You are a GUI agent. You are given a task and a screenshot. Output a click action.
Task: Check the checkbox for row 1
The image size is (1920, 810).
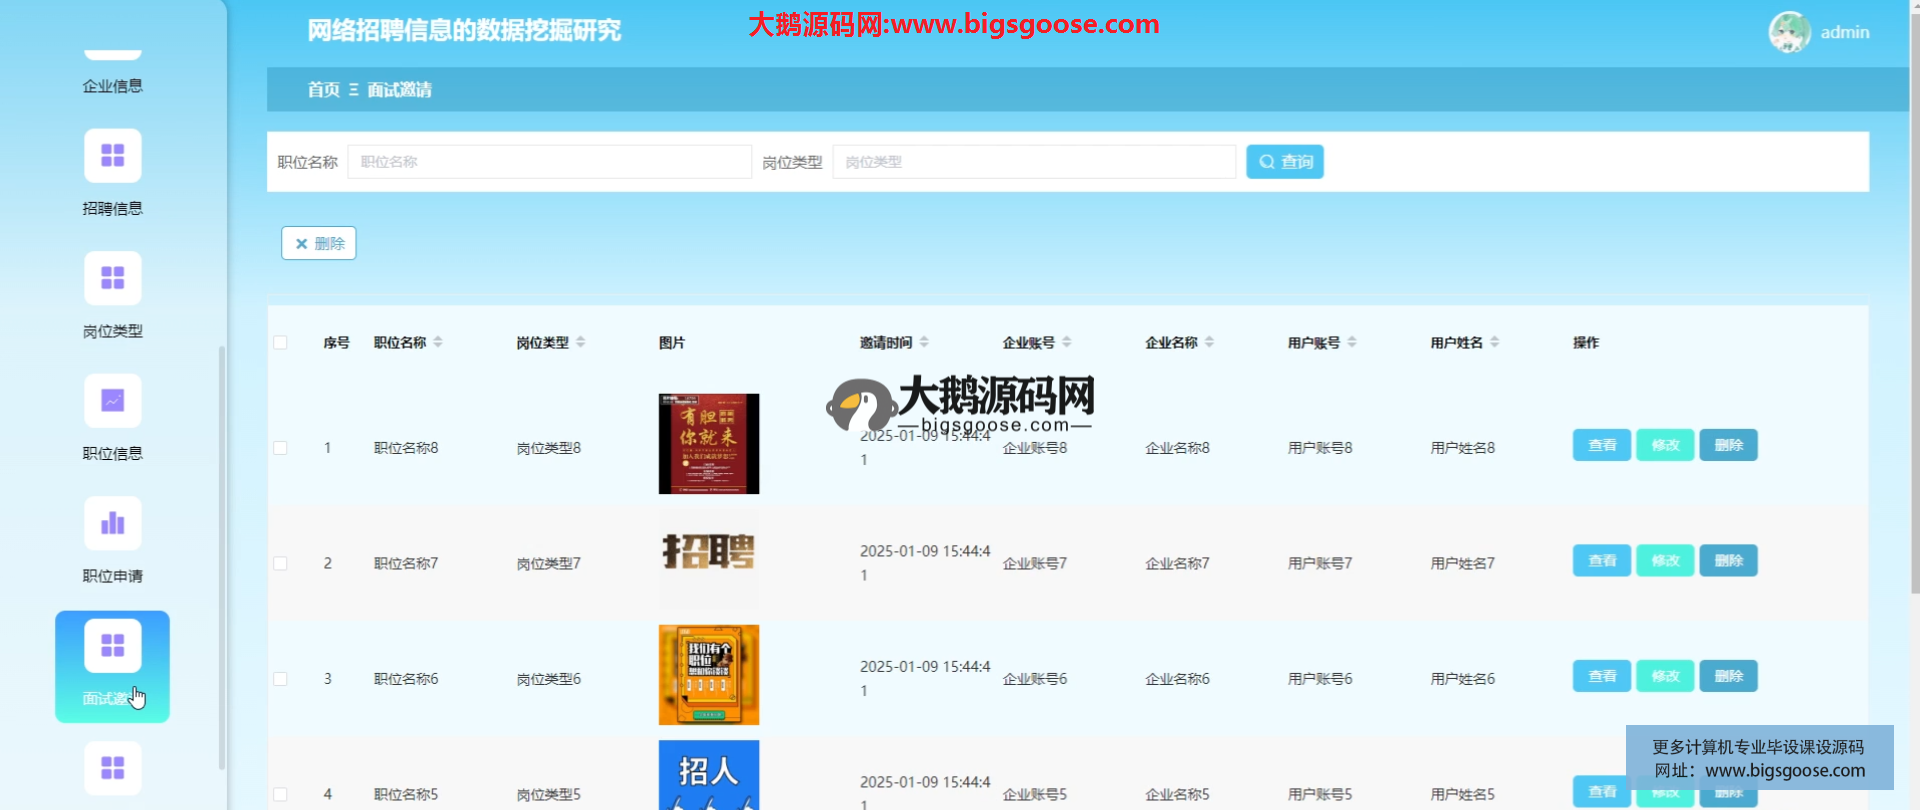tap(280, 448)
